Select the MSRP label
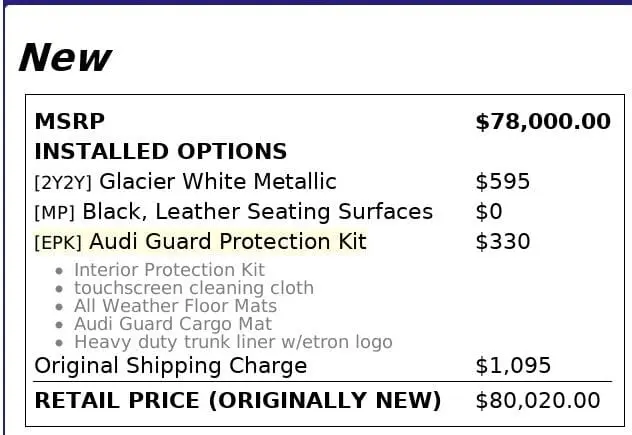 (x=69, y=122)
